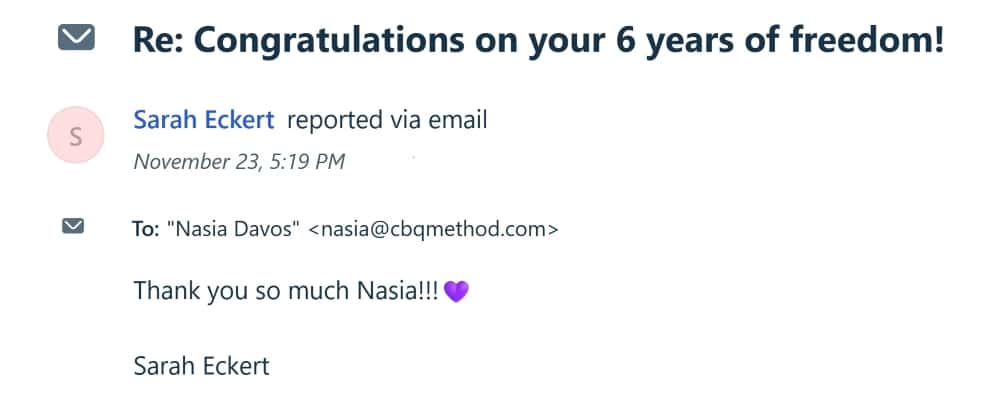Click the "To:" label
The height and width of the screenshot is (409, 1000).
tap(145, 228)
